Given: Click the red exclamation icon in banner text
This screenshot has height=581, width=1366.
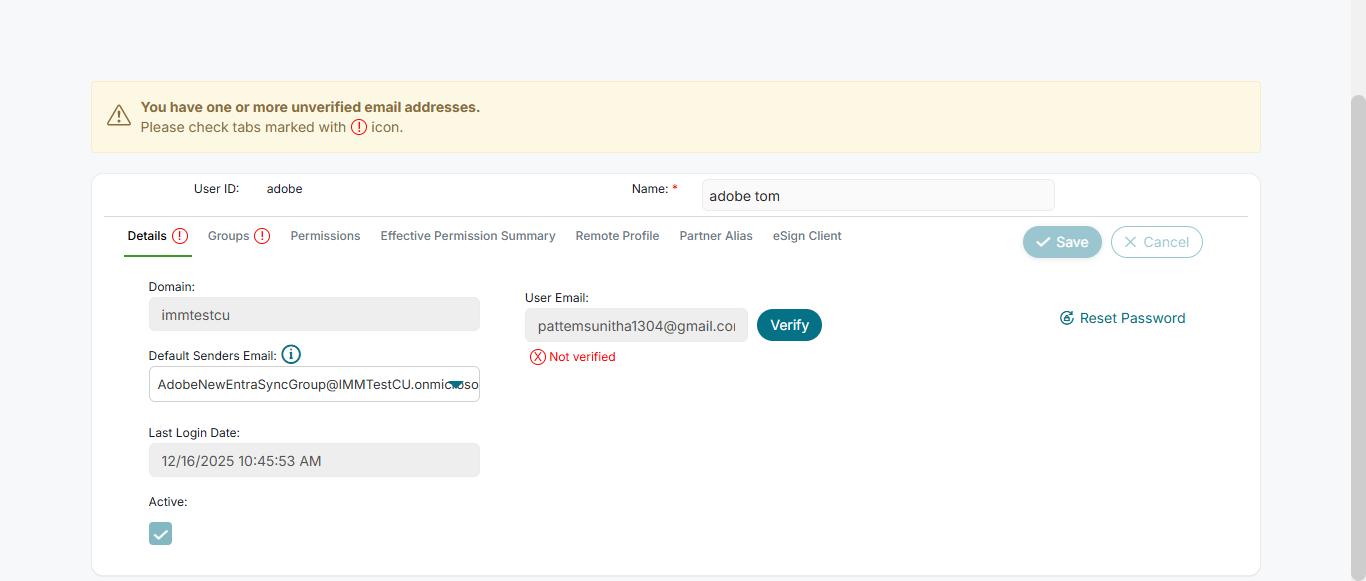Looking at the screenshot, I should (359, 127).
